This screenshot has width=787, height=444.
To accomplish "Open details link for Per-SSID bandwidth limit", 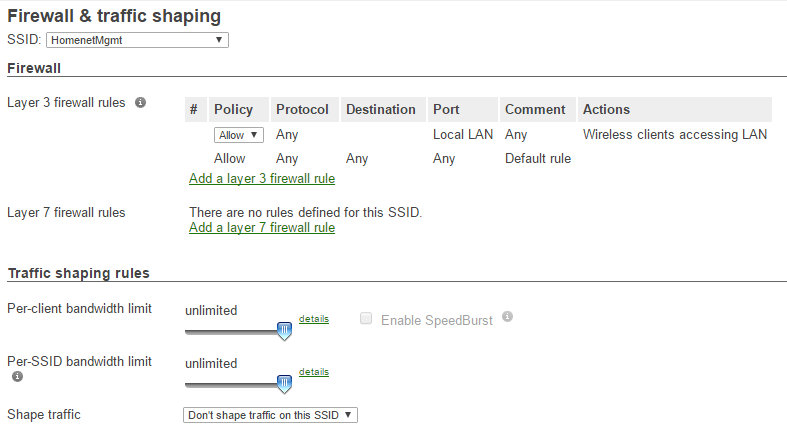I will pyautogui.click(x=313, y=372).
